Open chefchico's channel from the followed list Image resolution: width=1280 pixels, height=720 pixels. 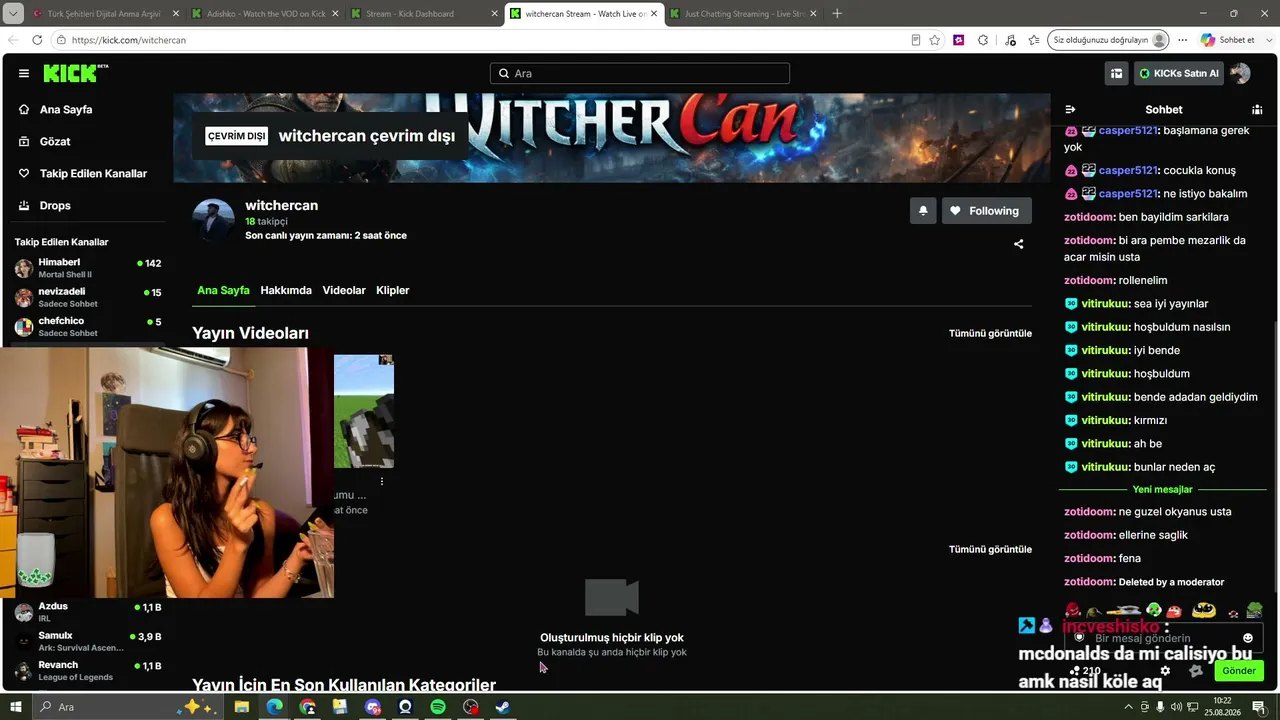pos(88,326)
